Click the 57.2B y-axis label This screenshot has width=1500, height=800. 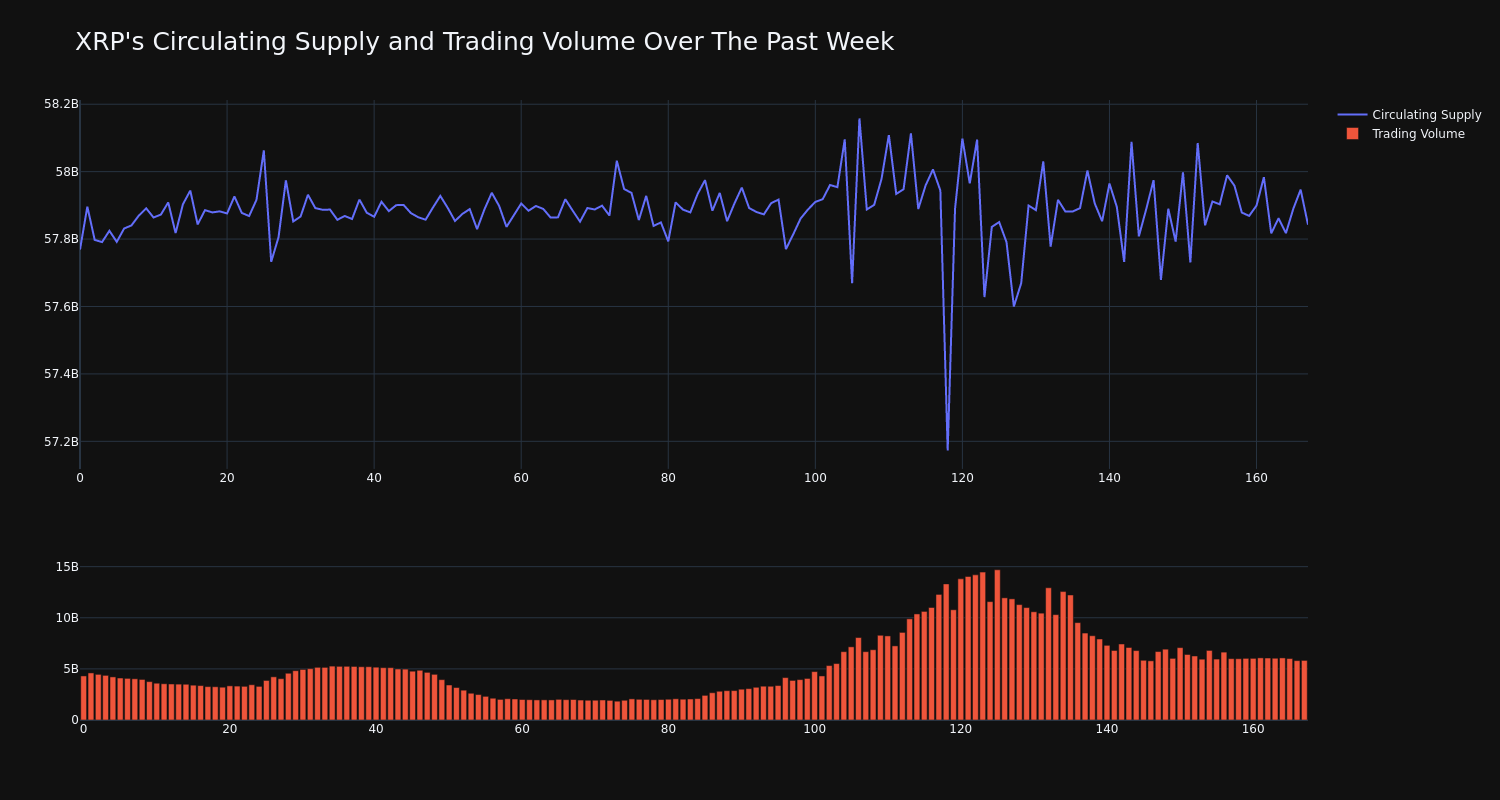tap(61, 442)
